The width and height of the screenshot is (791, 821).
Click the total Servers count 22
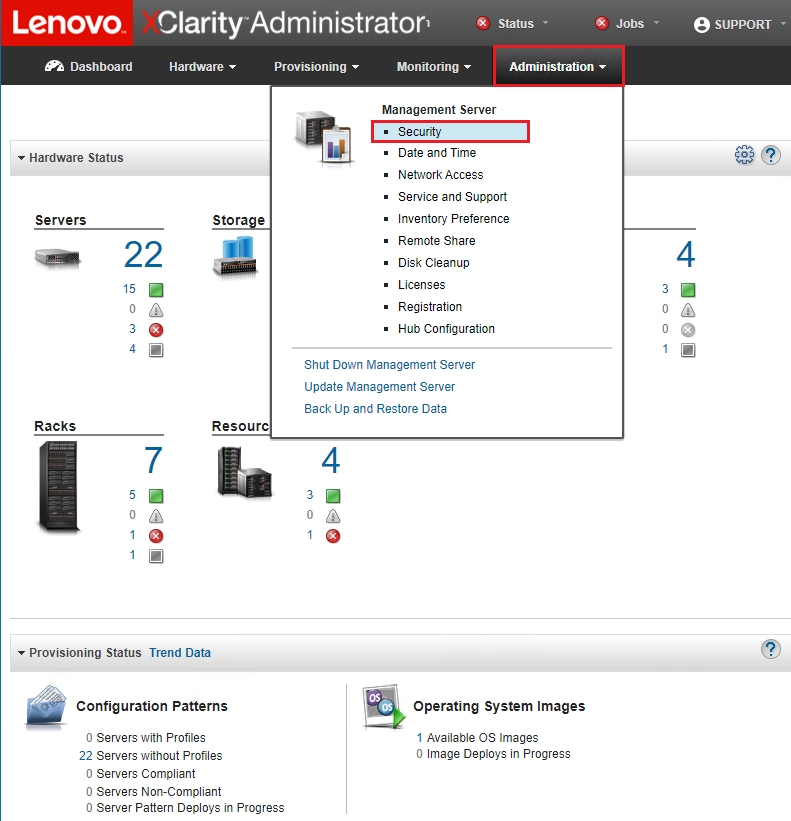pos(143,255)
